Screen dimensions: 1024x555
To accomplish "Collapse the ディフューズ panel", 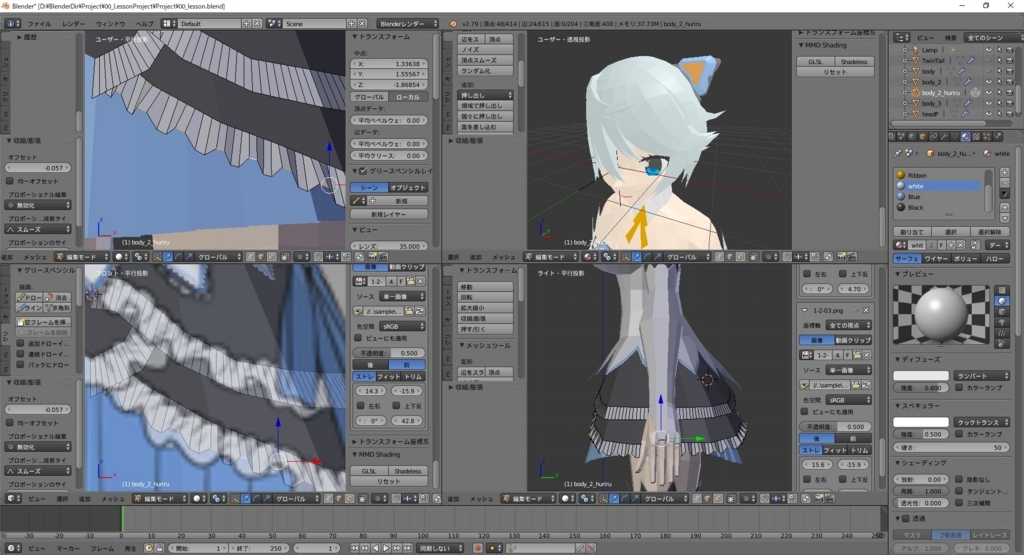I will (920, 360).
